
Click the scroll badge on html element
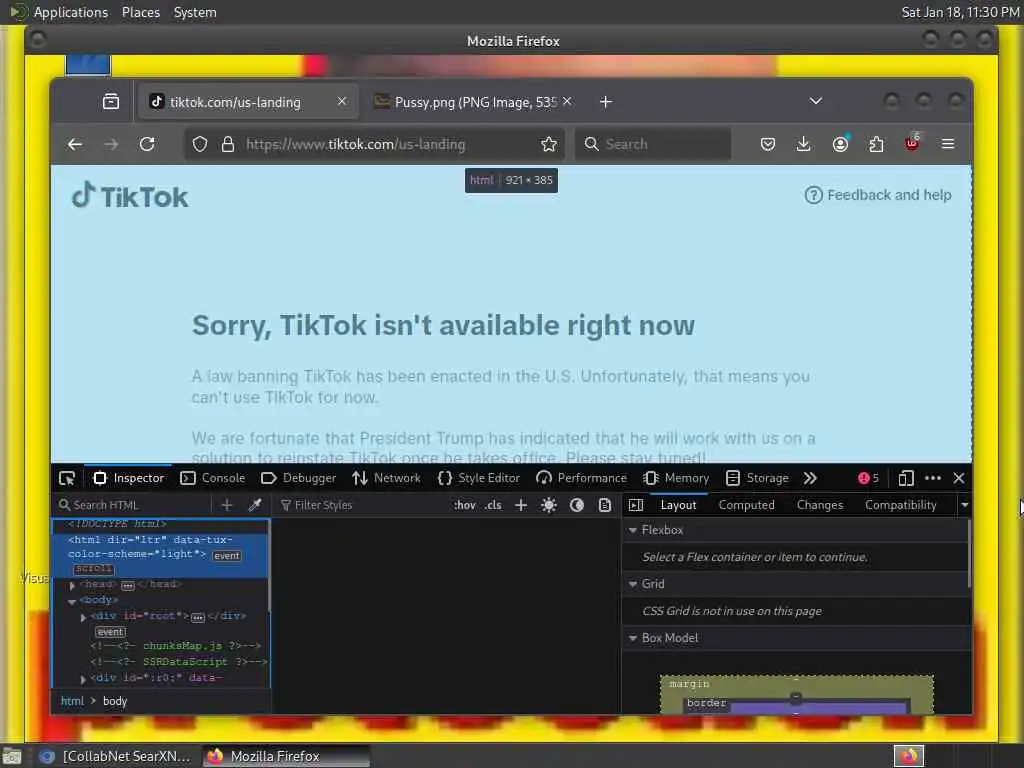[93, 569]
